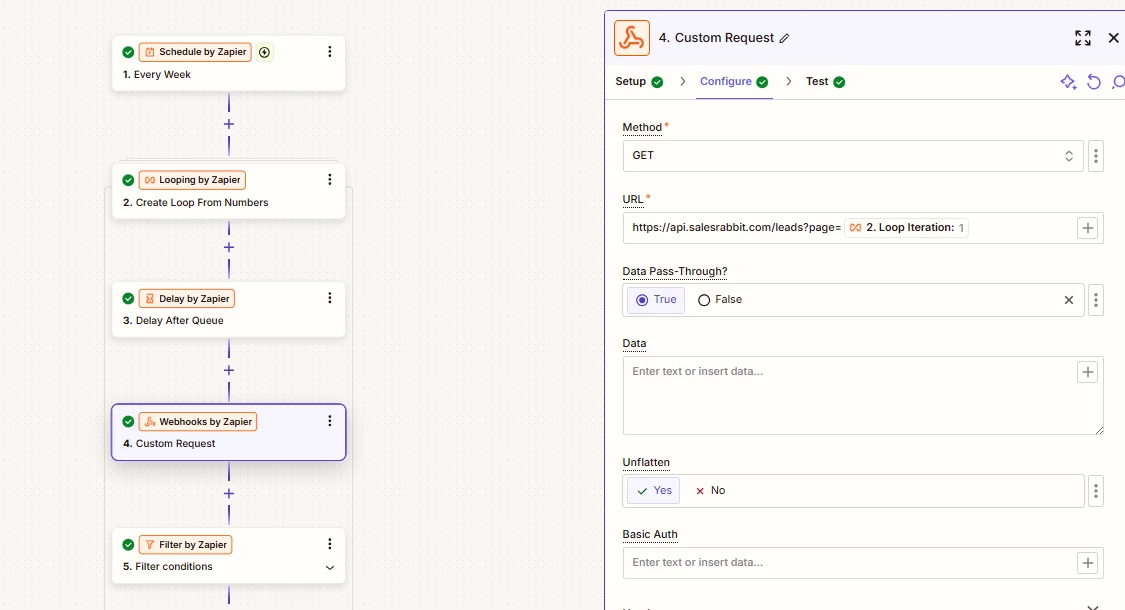The height and width of the screenshot is (610, 1125).
Task: Open options menu next to Unflatten field
Action: click(x=1096, y=491)
